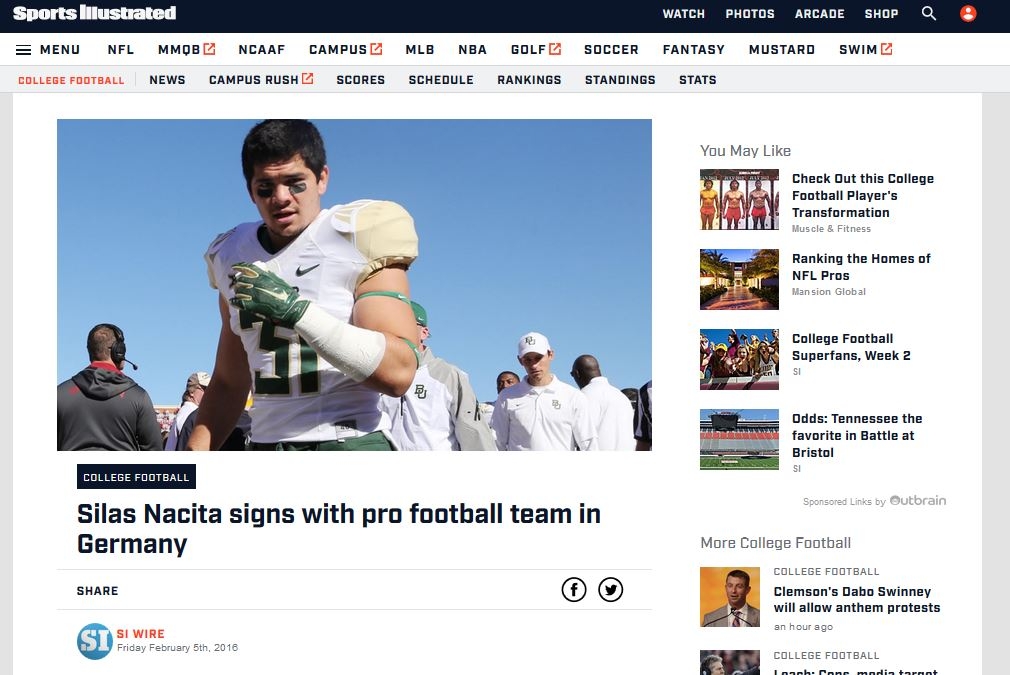Switch to the RANKINGS tab
The width and height of the screenshot is (1010, 675).
tap(529, 80)
